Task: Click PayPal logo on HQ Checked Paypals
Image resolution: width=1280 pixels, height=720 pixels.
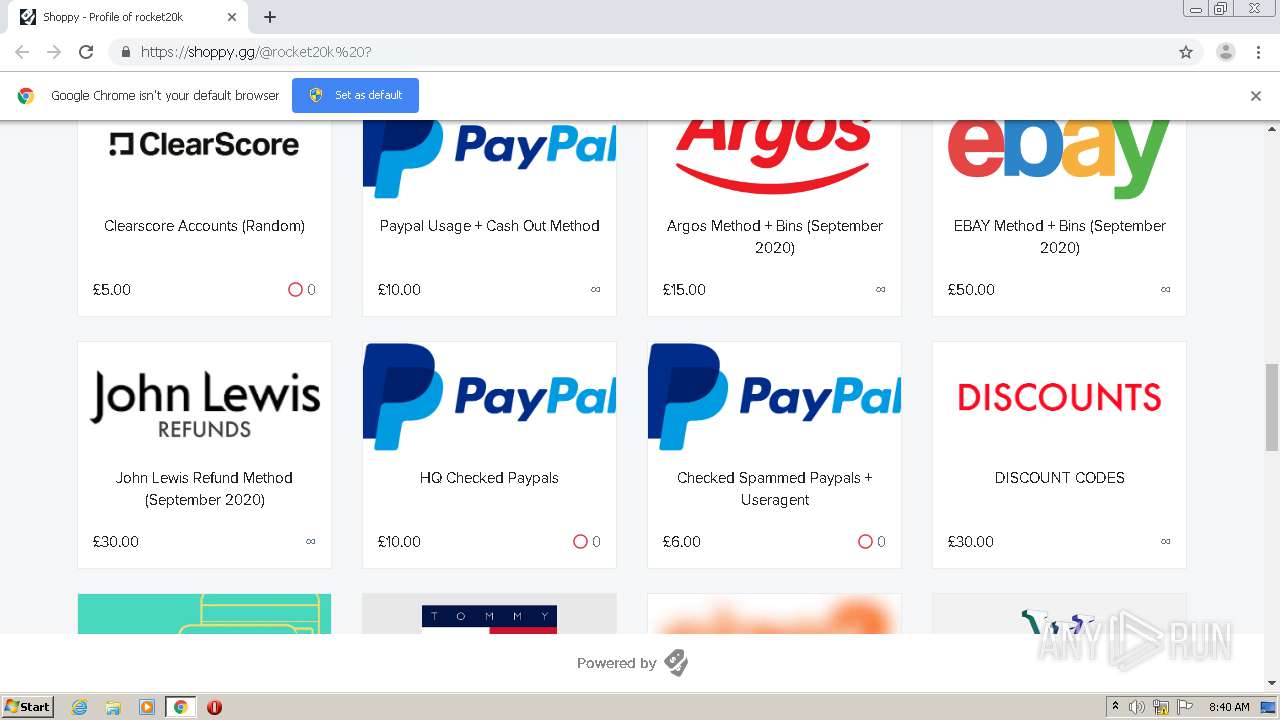Action: 489,397
